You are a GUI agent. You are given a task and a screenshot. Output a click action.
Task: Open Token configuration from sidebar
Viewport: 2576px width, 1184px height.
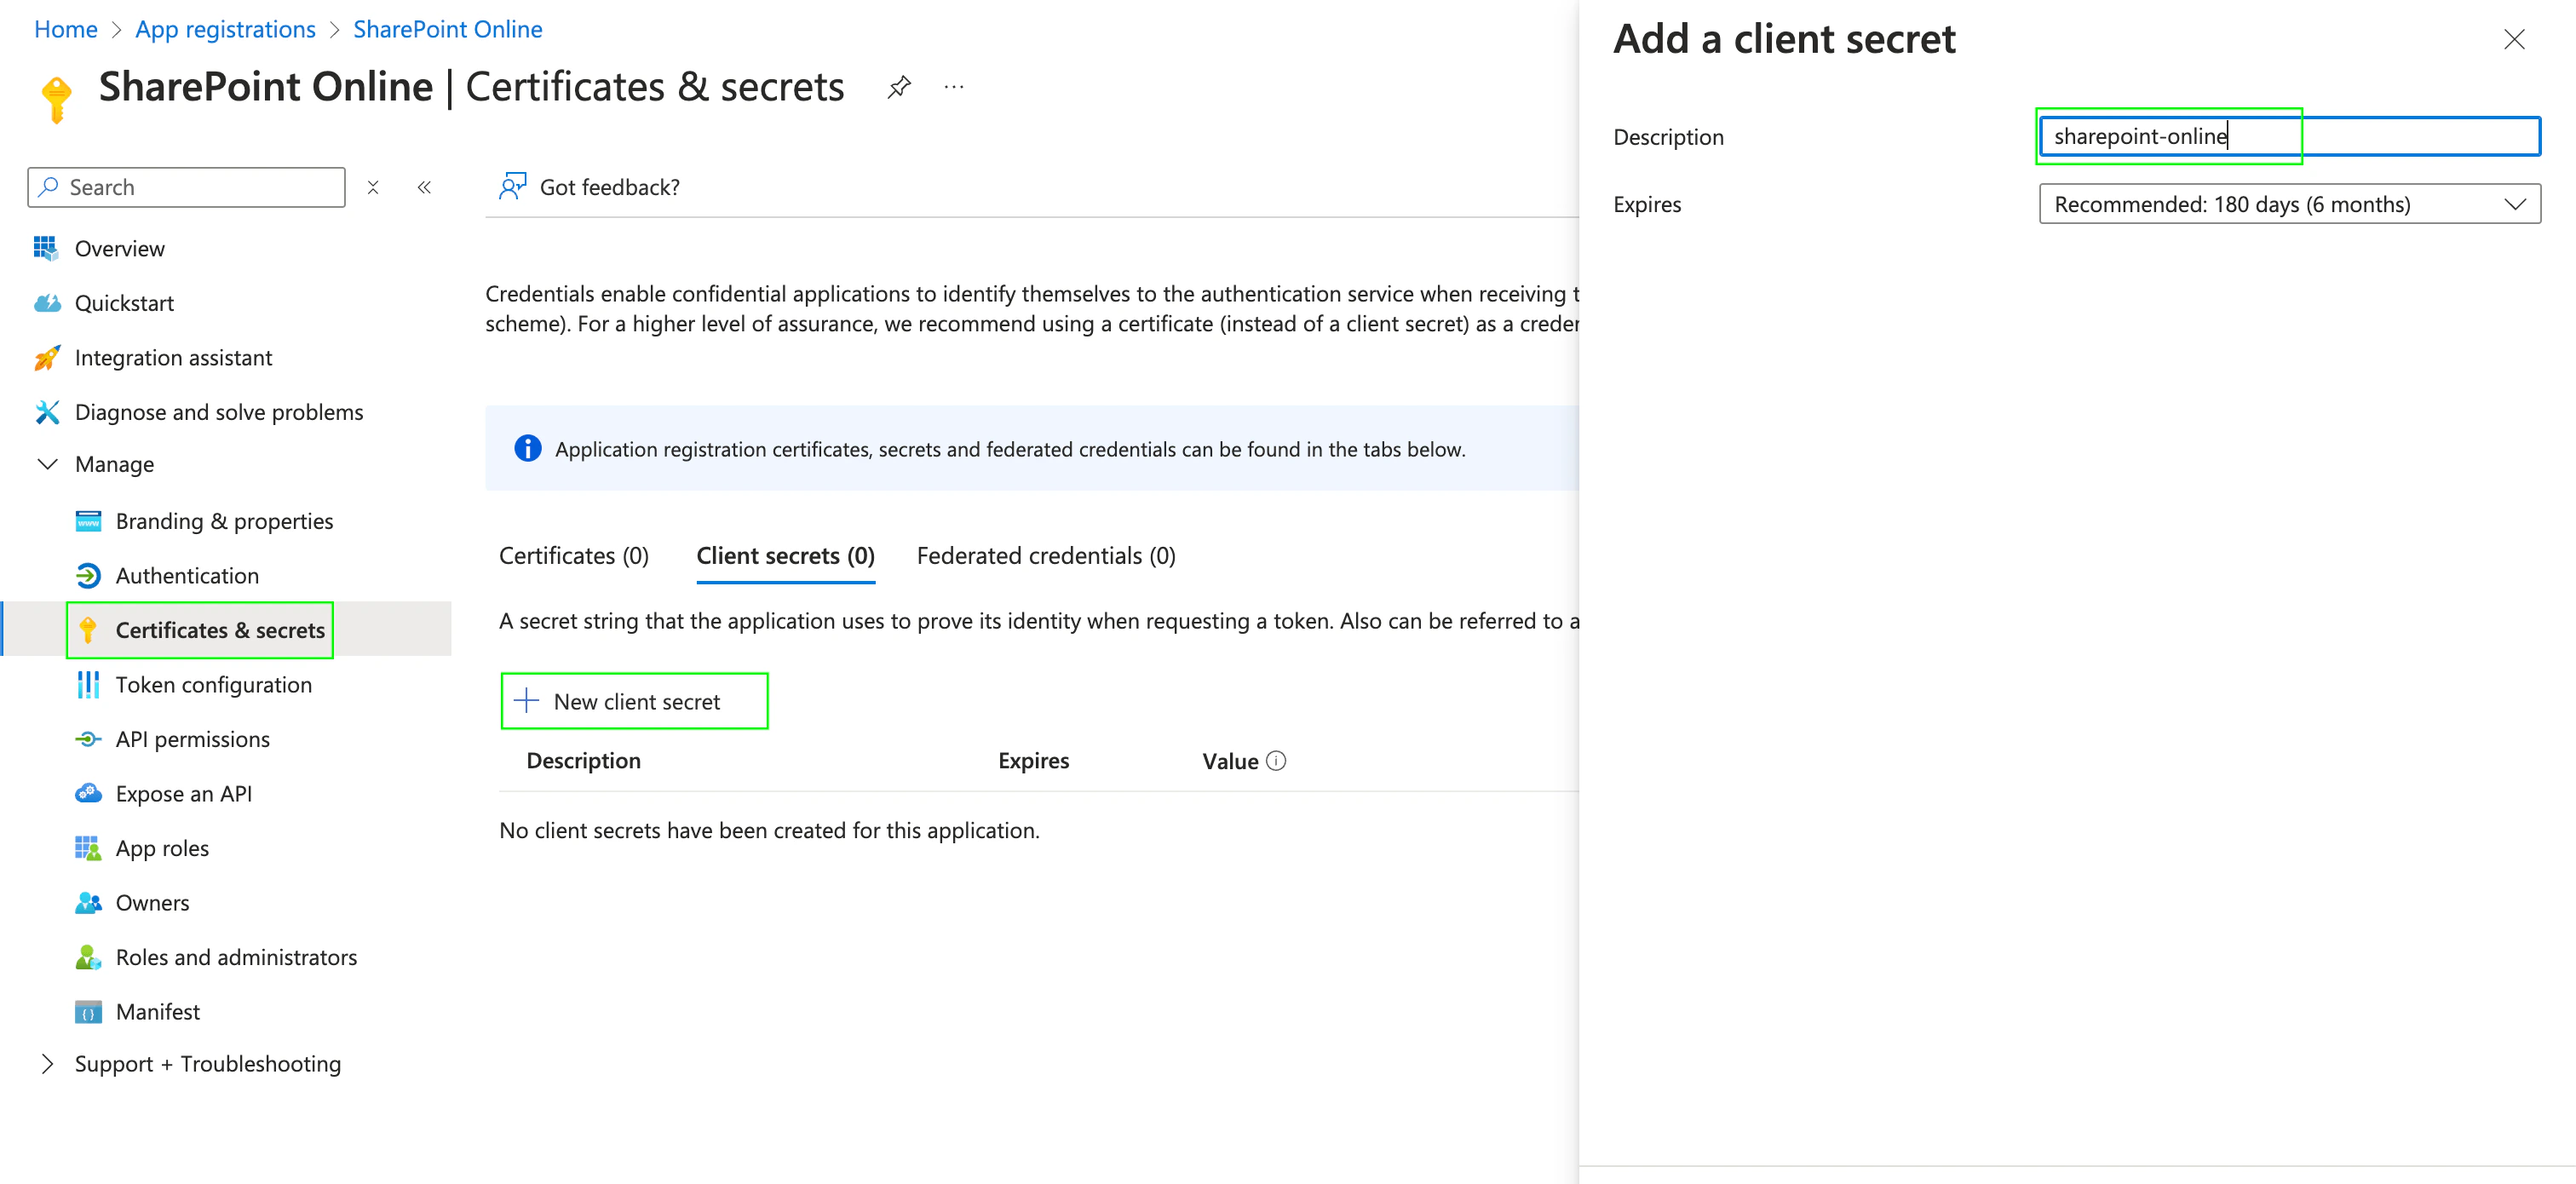[x=213, y=685]
